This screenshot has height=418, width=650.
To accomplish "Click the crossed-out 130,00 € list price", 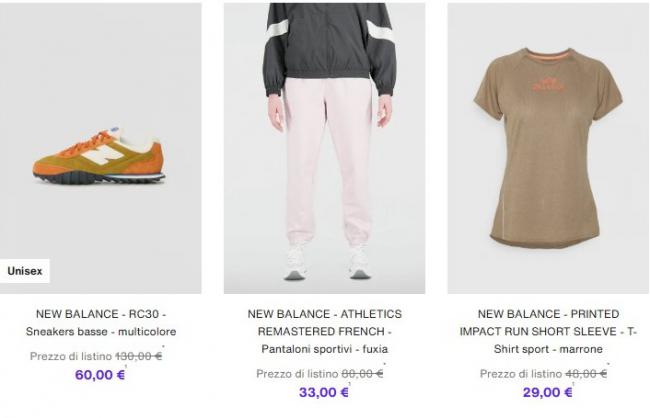I will pyautogui.click(x=138, y=355).
